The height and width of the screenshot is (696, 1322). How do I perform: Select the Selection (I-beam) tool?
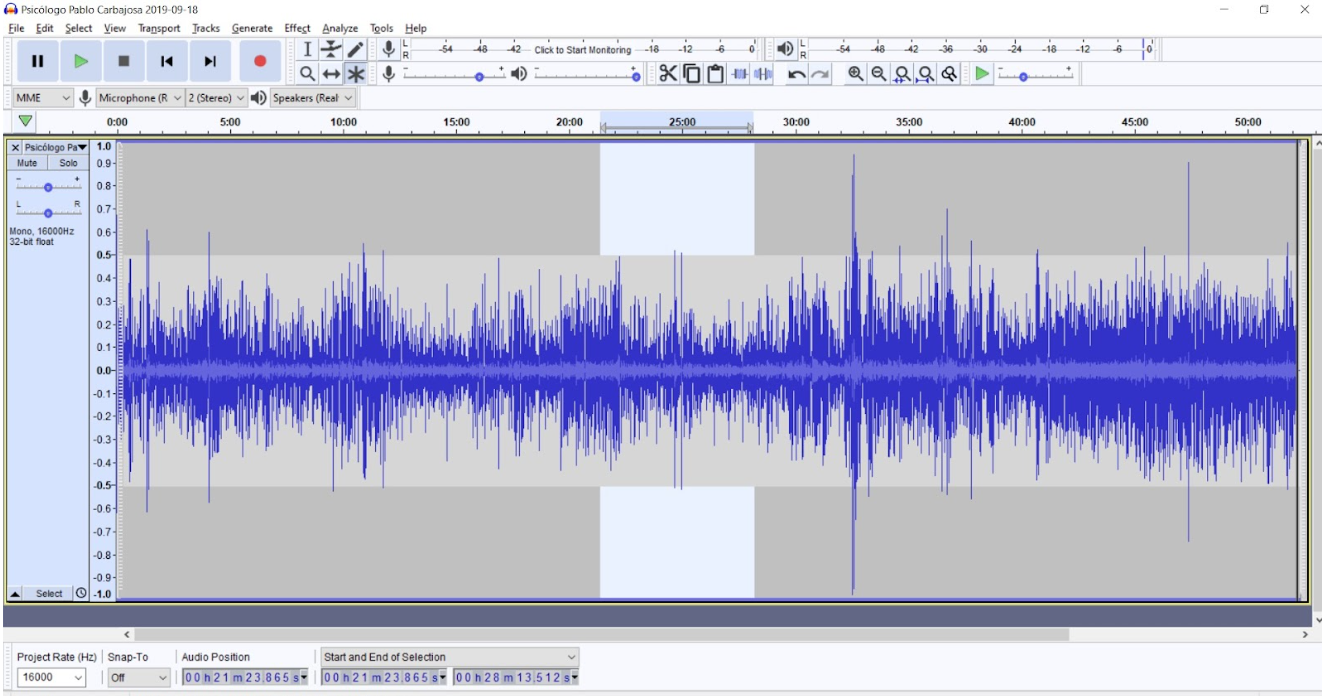pos(308,49)
